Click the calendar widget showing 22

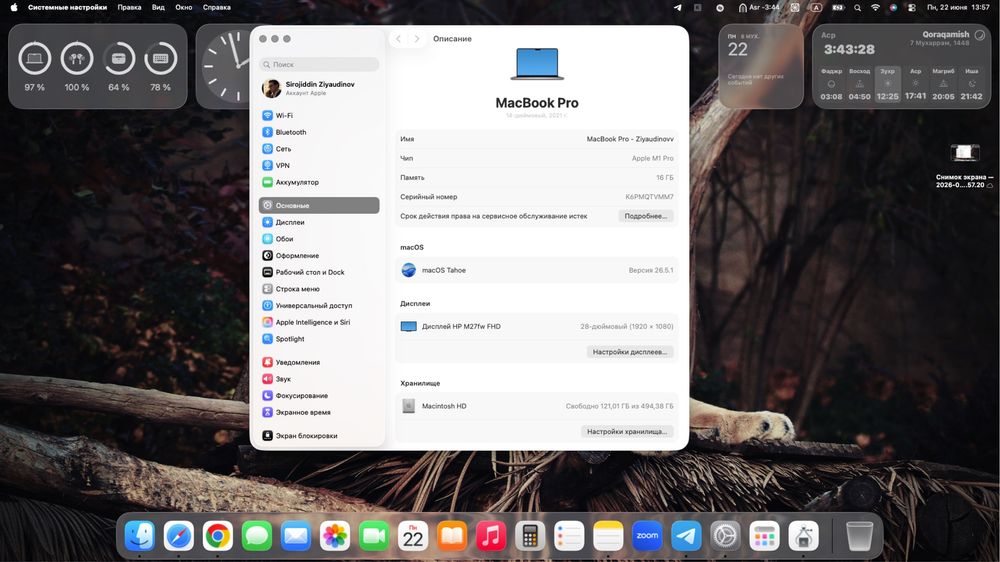pos(761,66)
